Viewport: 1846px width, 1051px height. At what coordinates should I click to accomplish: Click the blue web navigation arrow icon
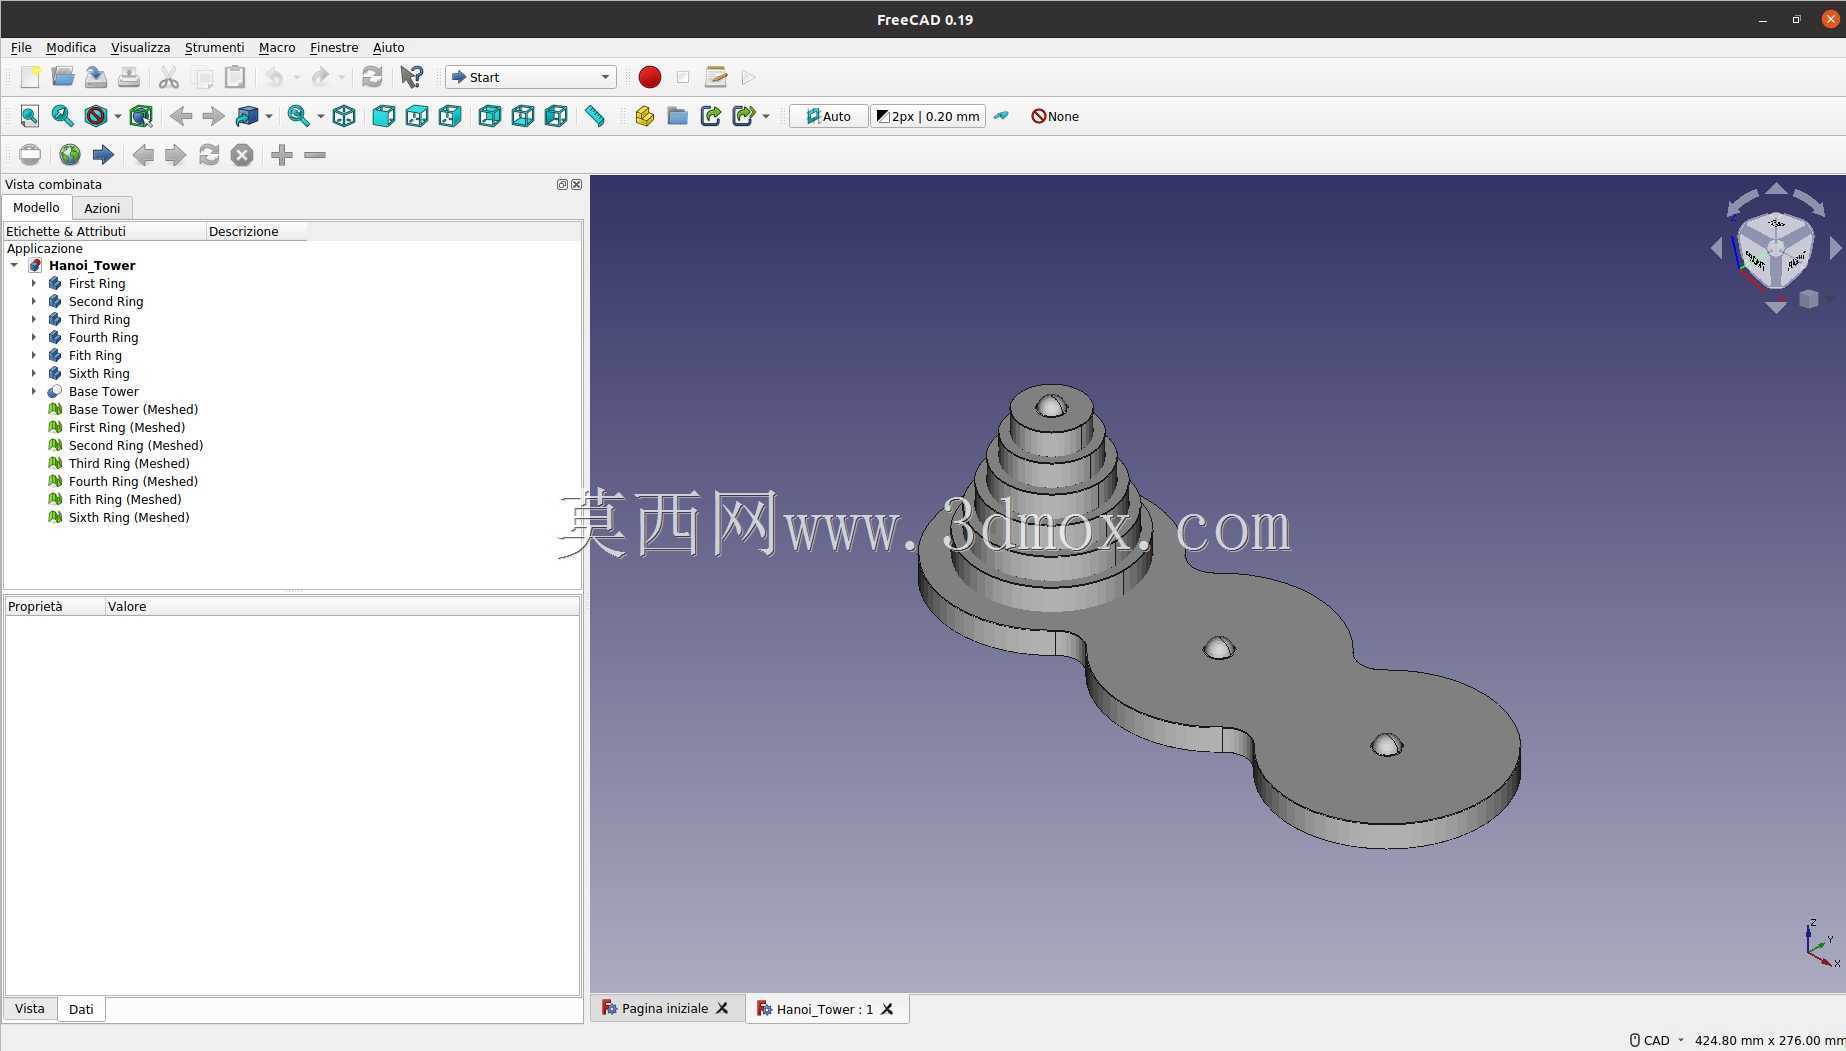tap(103, 155)
